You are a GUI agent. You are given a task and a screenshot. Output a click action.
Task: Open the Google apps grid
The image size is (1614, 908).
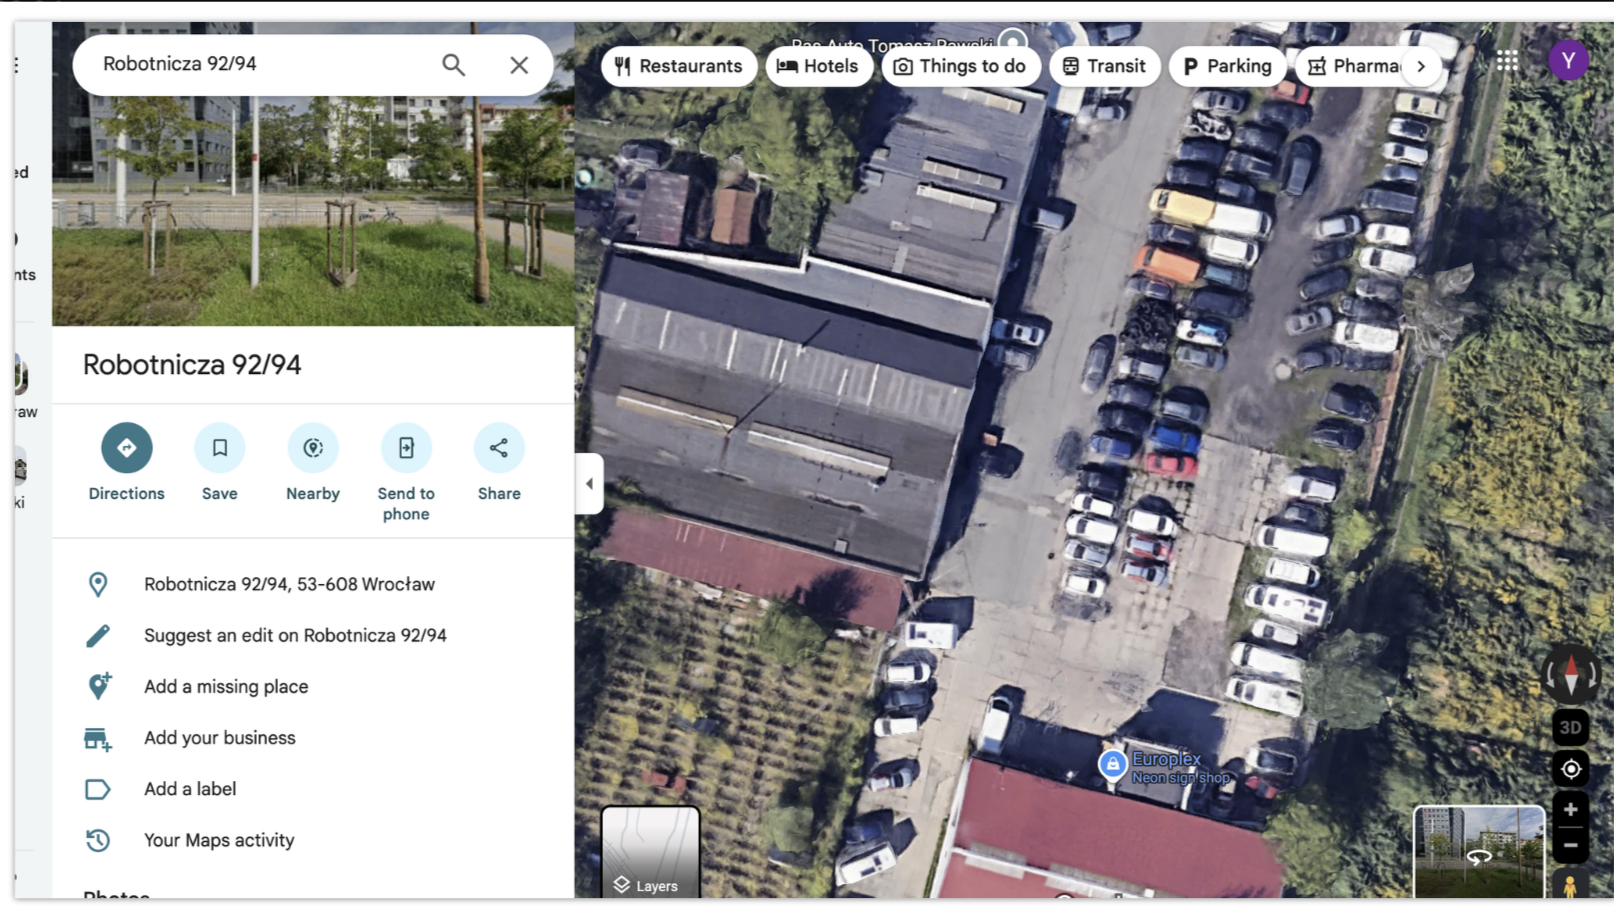click(x=1507, y=61)
